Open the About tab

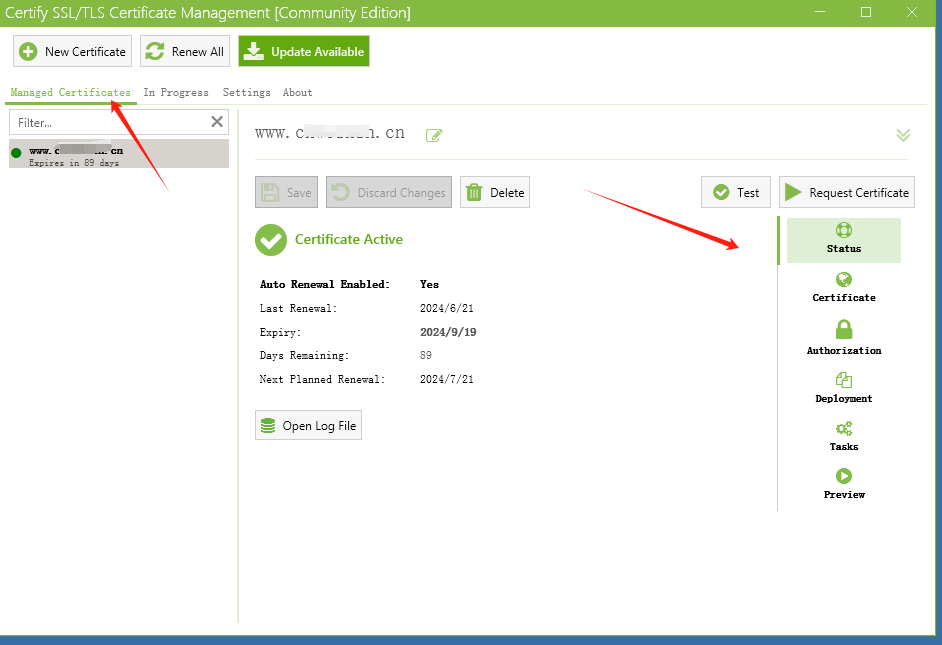(297, 92)
